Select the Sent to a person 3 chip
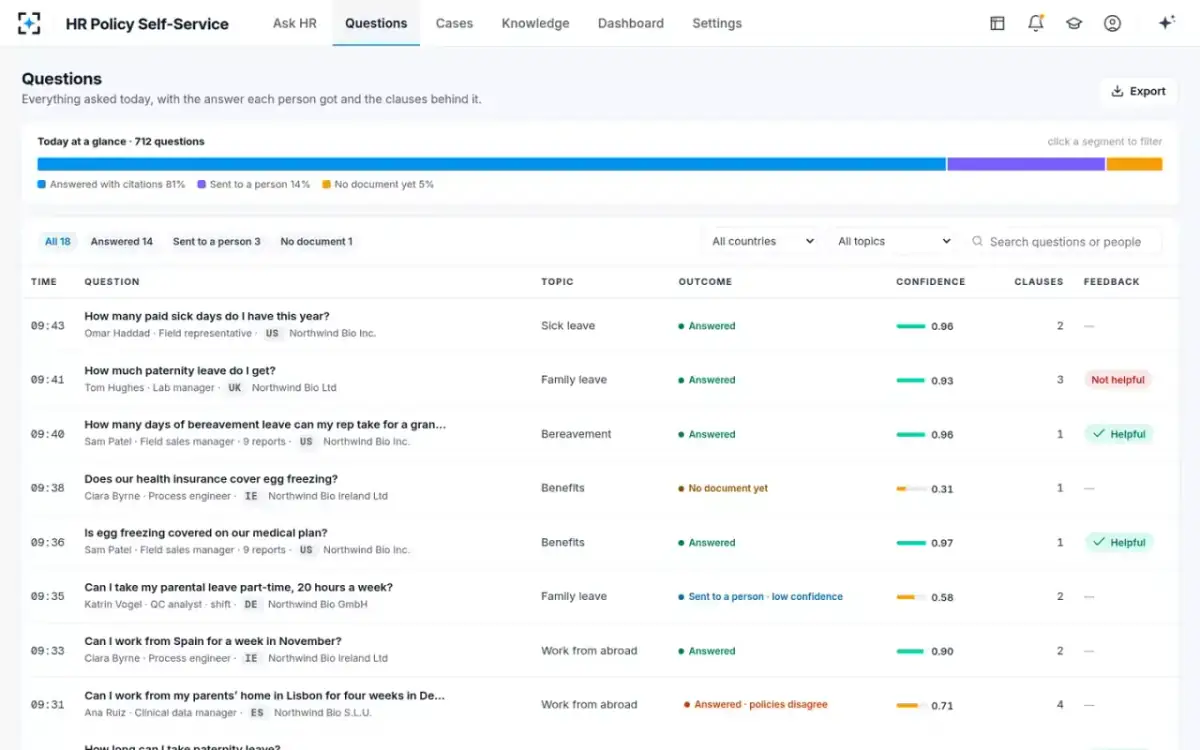This screenshot has height=750, width=1200. (x=216, y=241)
